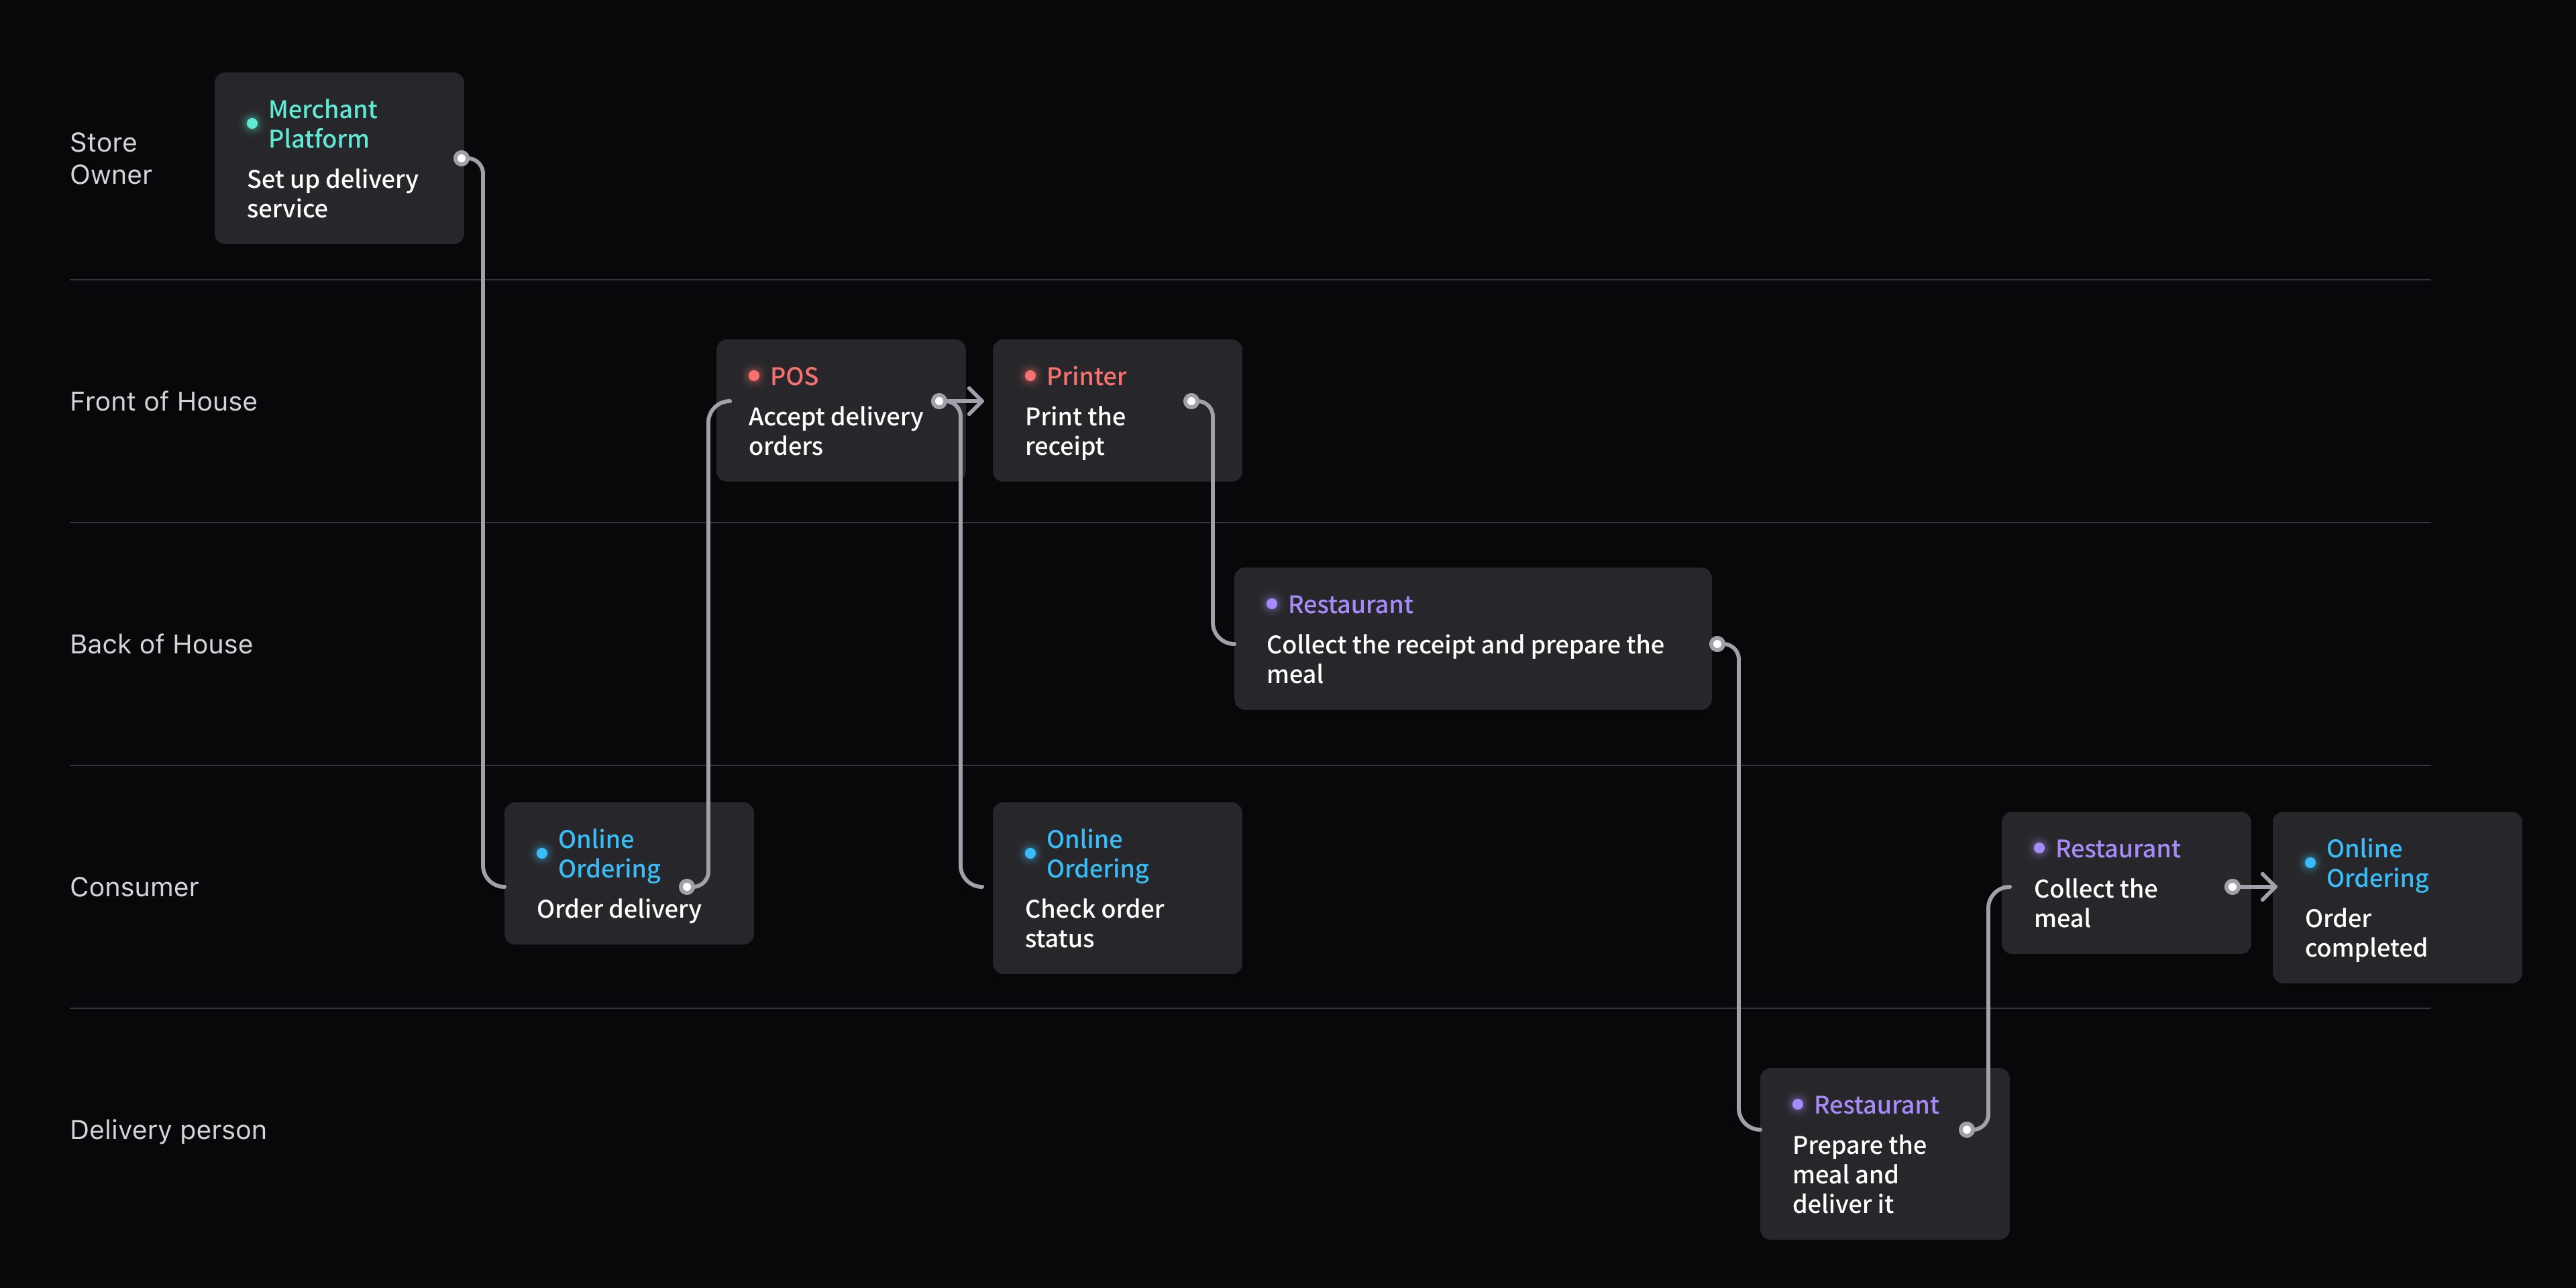Click the red dot next to POS

click(x=754, y=376)
